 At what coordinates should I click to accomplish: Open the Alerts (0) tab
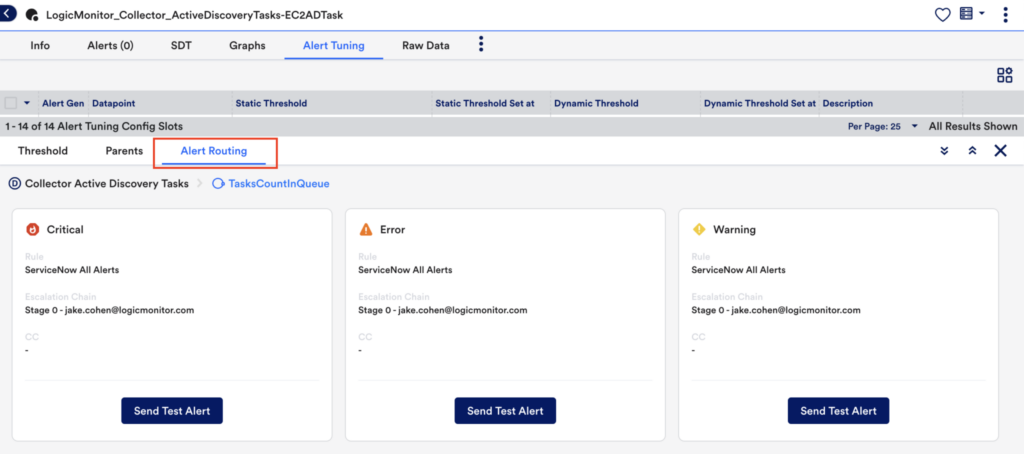click(110, 46)
